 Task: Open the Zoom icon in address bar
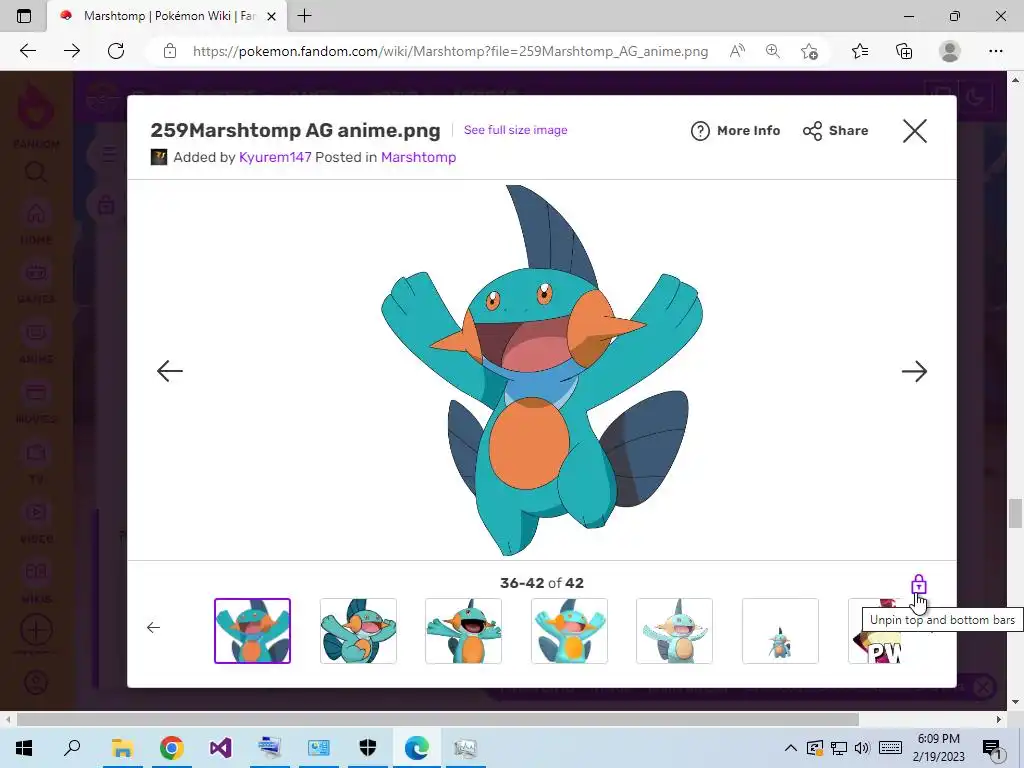(773, 51)
